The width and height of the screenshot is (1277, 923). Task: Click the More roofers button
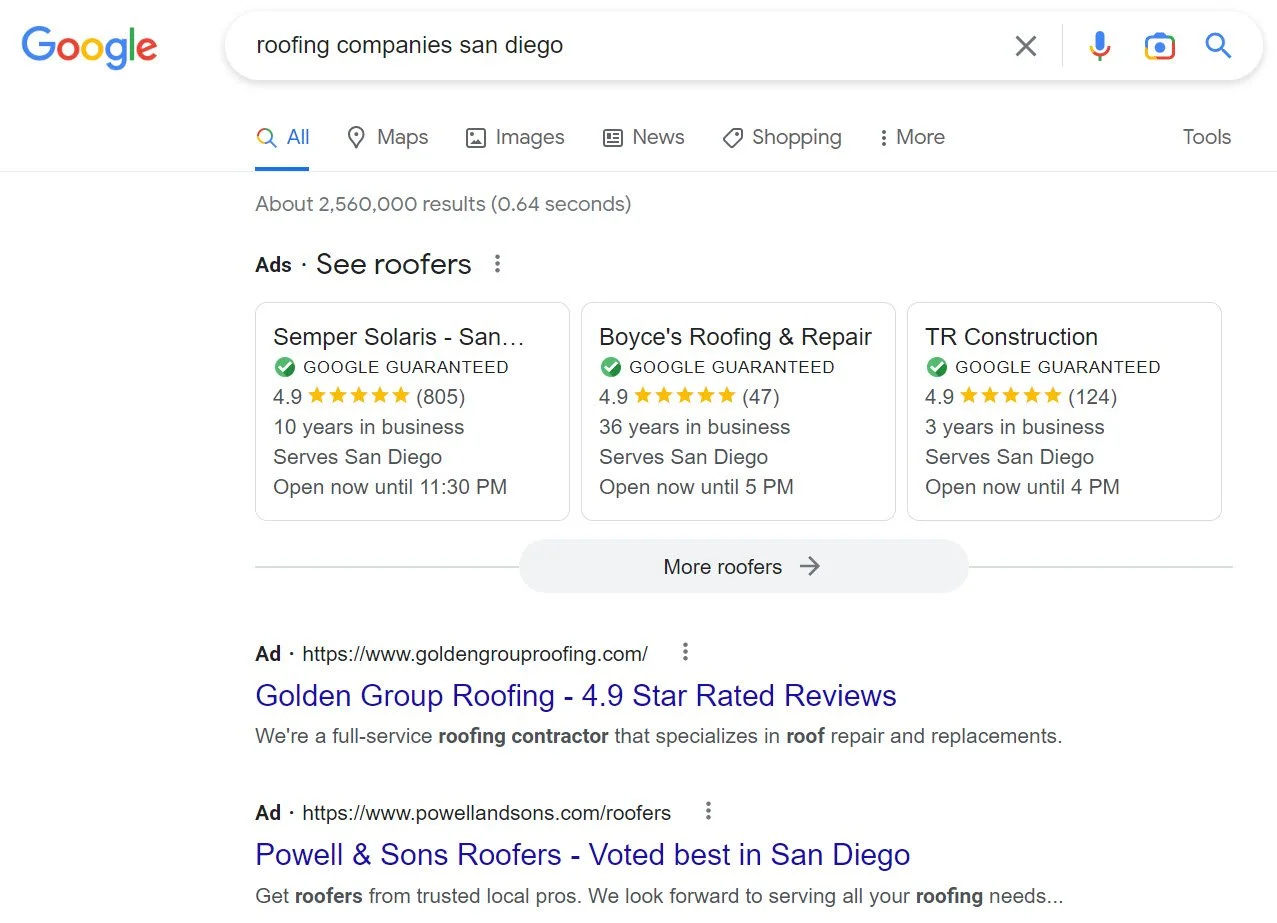pyautogui.click(x=743, y=567)
